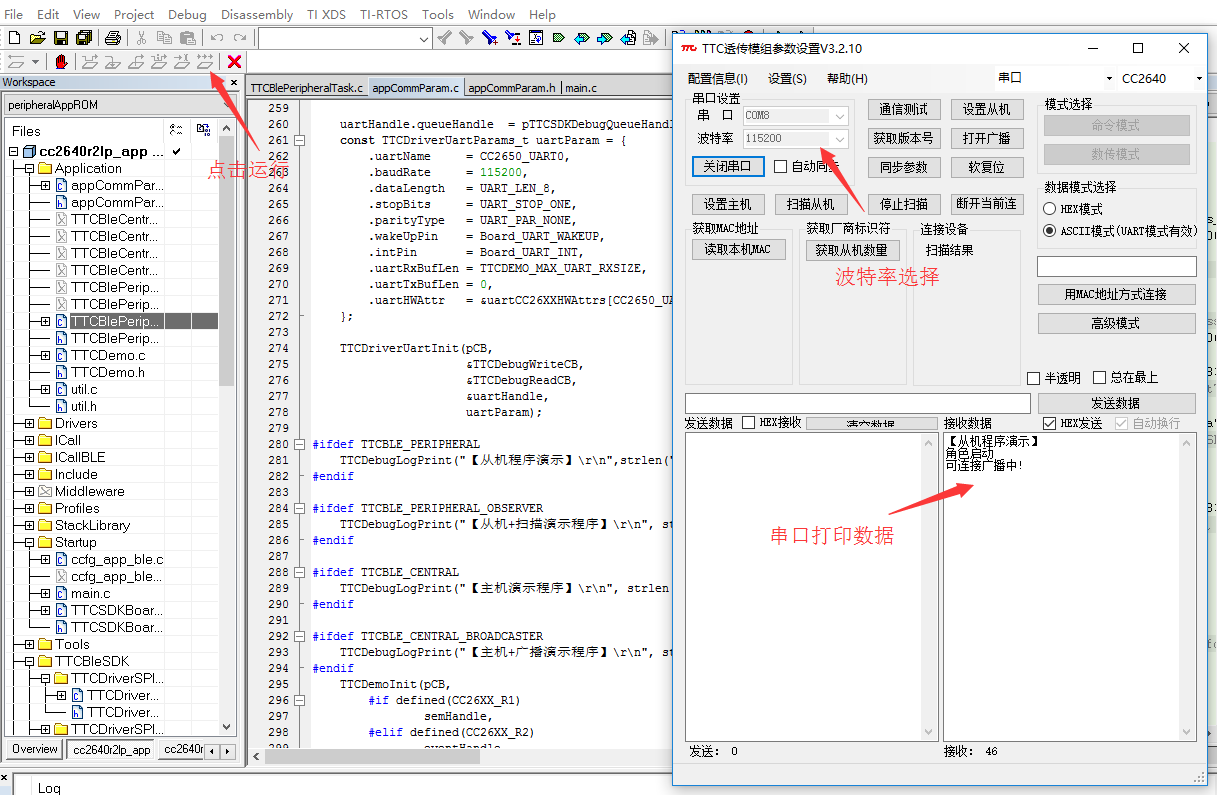Click the Step Out debug icon
The width and height of the screenshot is (1217, 795).
click(x=135, y=61)
